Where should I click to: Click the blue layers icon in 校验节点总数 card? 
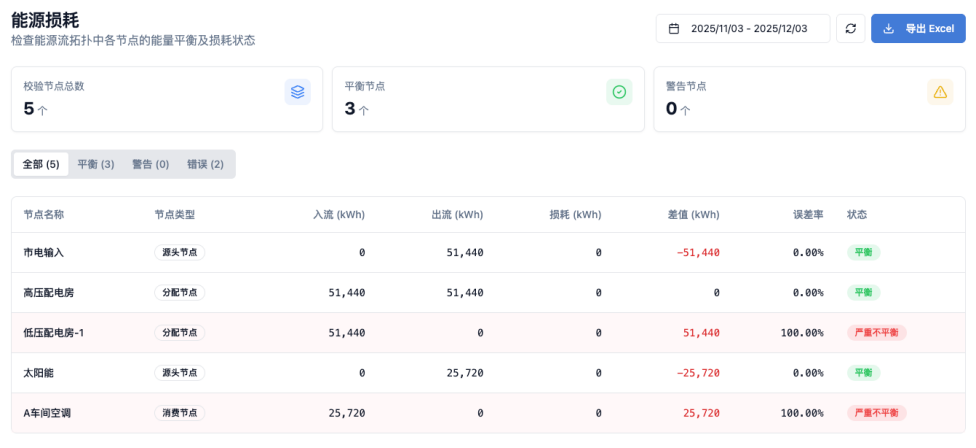click(x=298, y=92)
